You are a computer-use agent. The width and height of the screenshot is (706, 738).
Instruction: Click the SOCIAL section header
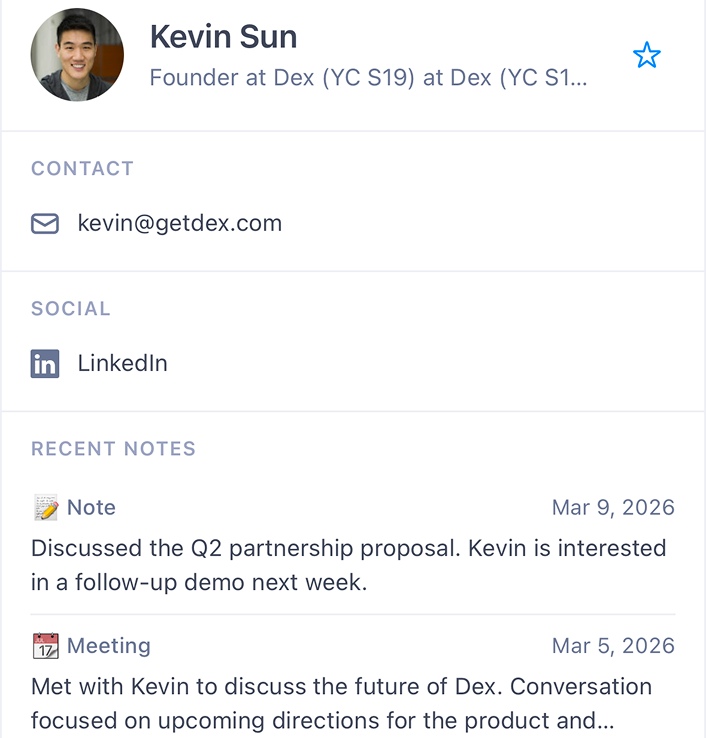[x=71, y=309]
